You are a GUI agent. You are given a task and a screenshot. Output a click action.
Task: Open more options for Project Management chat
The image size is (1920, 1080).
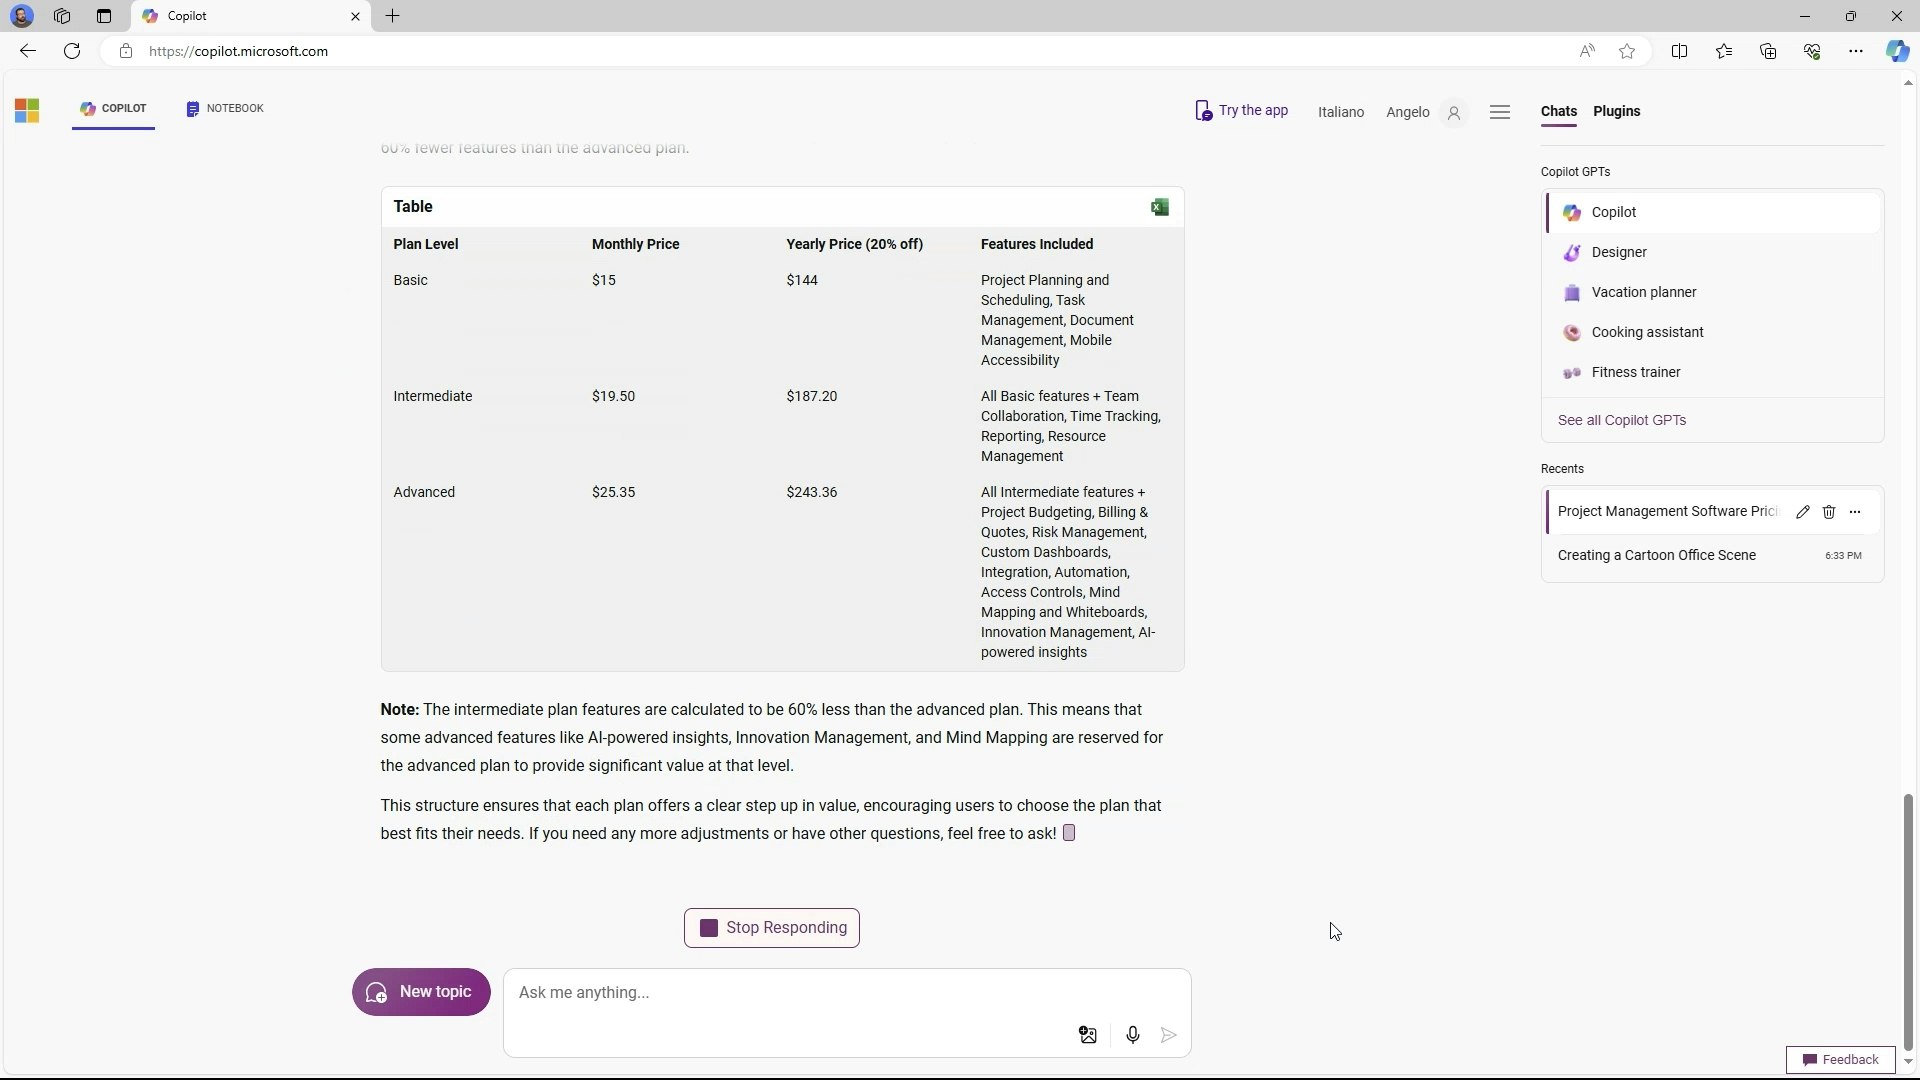(x=1855, y=512)
